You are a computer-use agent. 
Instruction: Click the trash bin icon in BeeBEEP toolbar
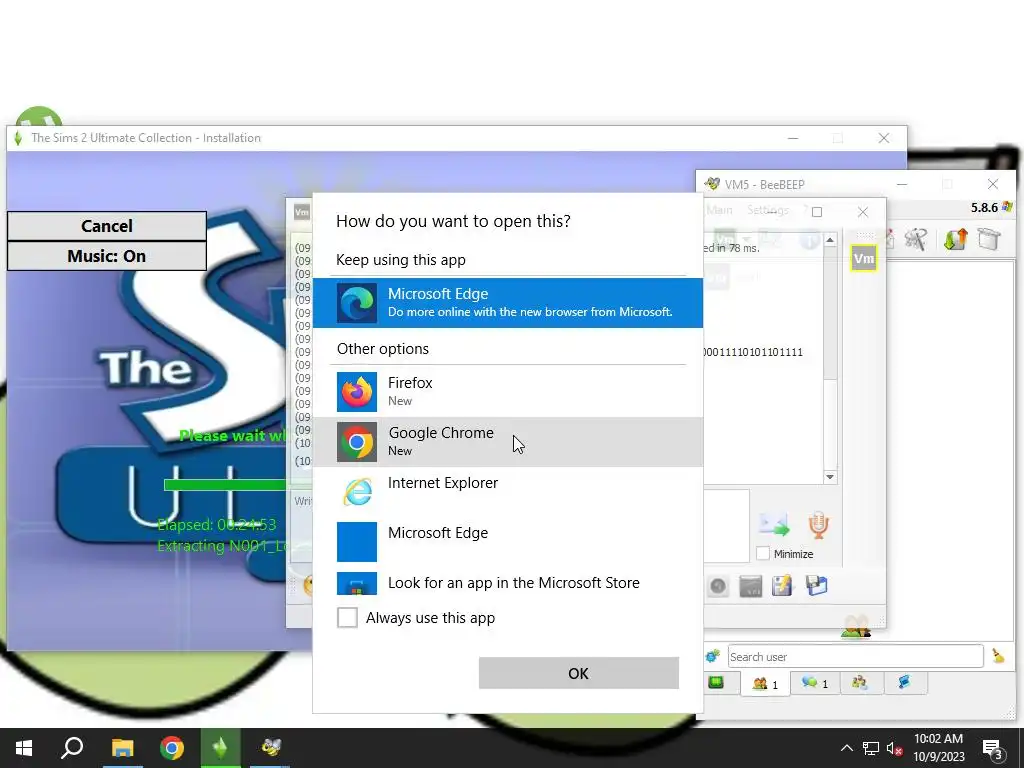[x=989, y=240]
